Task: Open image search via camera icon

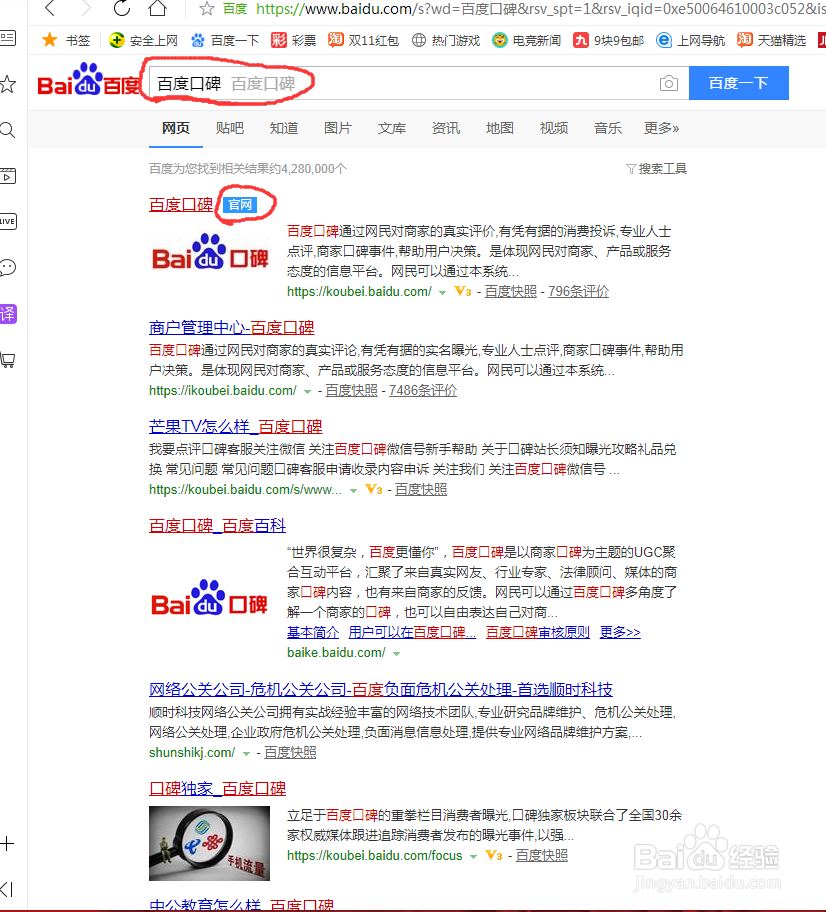Action: pos(669,83)
